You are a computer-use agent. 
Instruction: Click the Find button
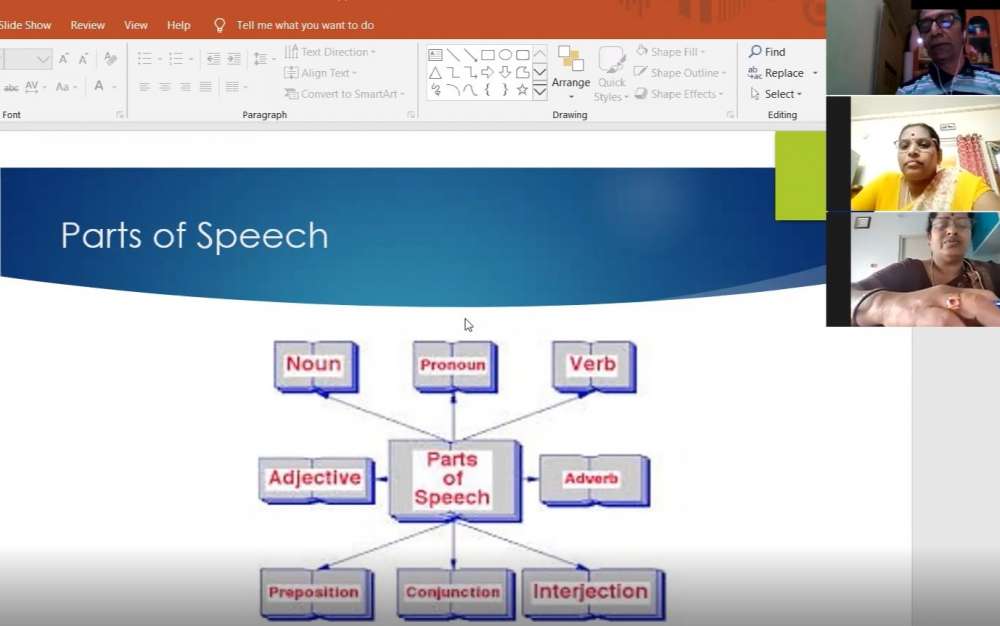[x=767, y=52]
